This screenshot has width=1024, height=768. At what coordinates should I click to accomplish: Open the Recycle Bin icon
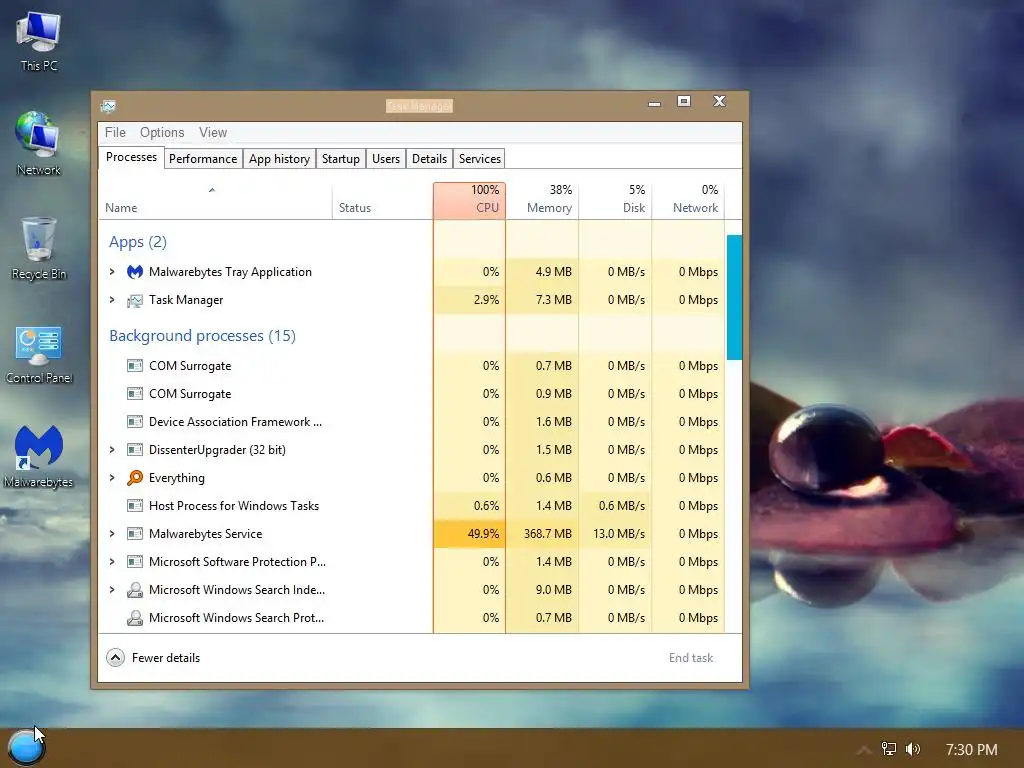coord(39,249)
